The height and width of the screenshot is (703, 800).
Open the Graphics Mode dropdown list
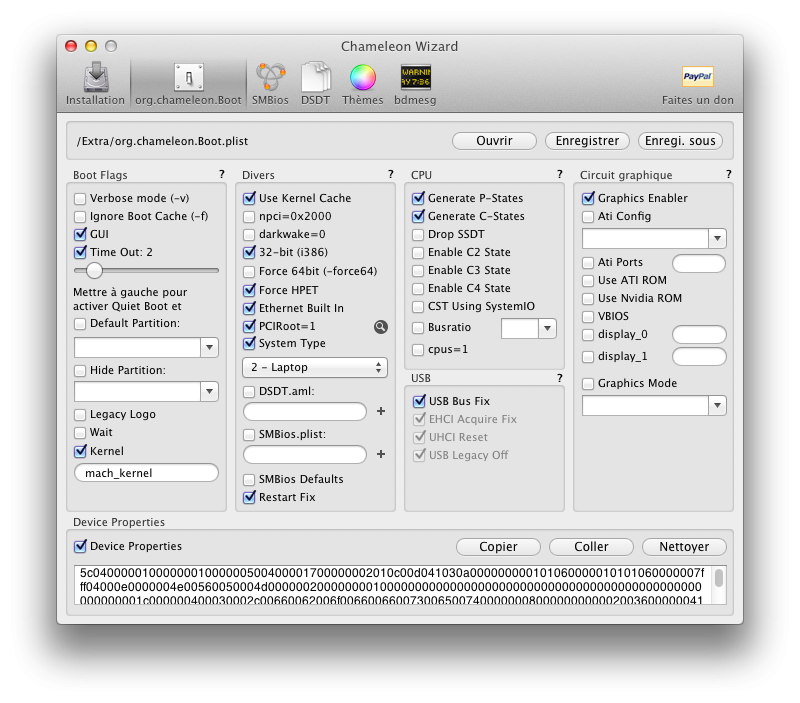click(x=717, y=405)
